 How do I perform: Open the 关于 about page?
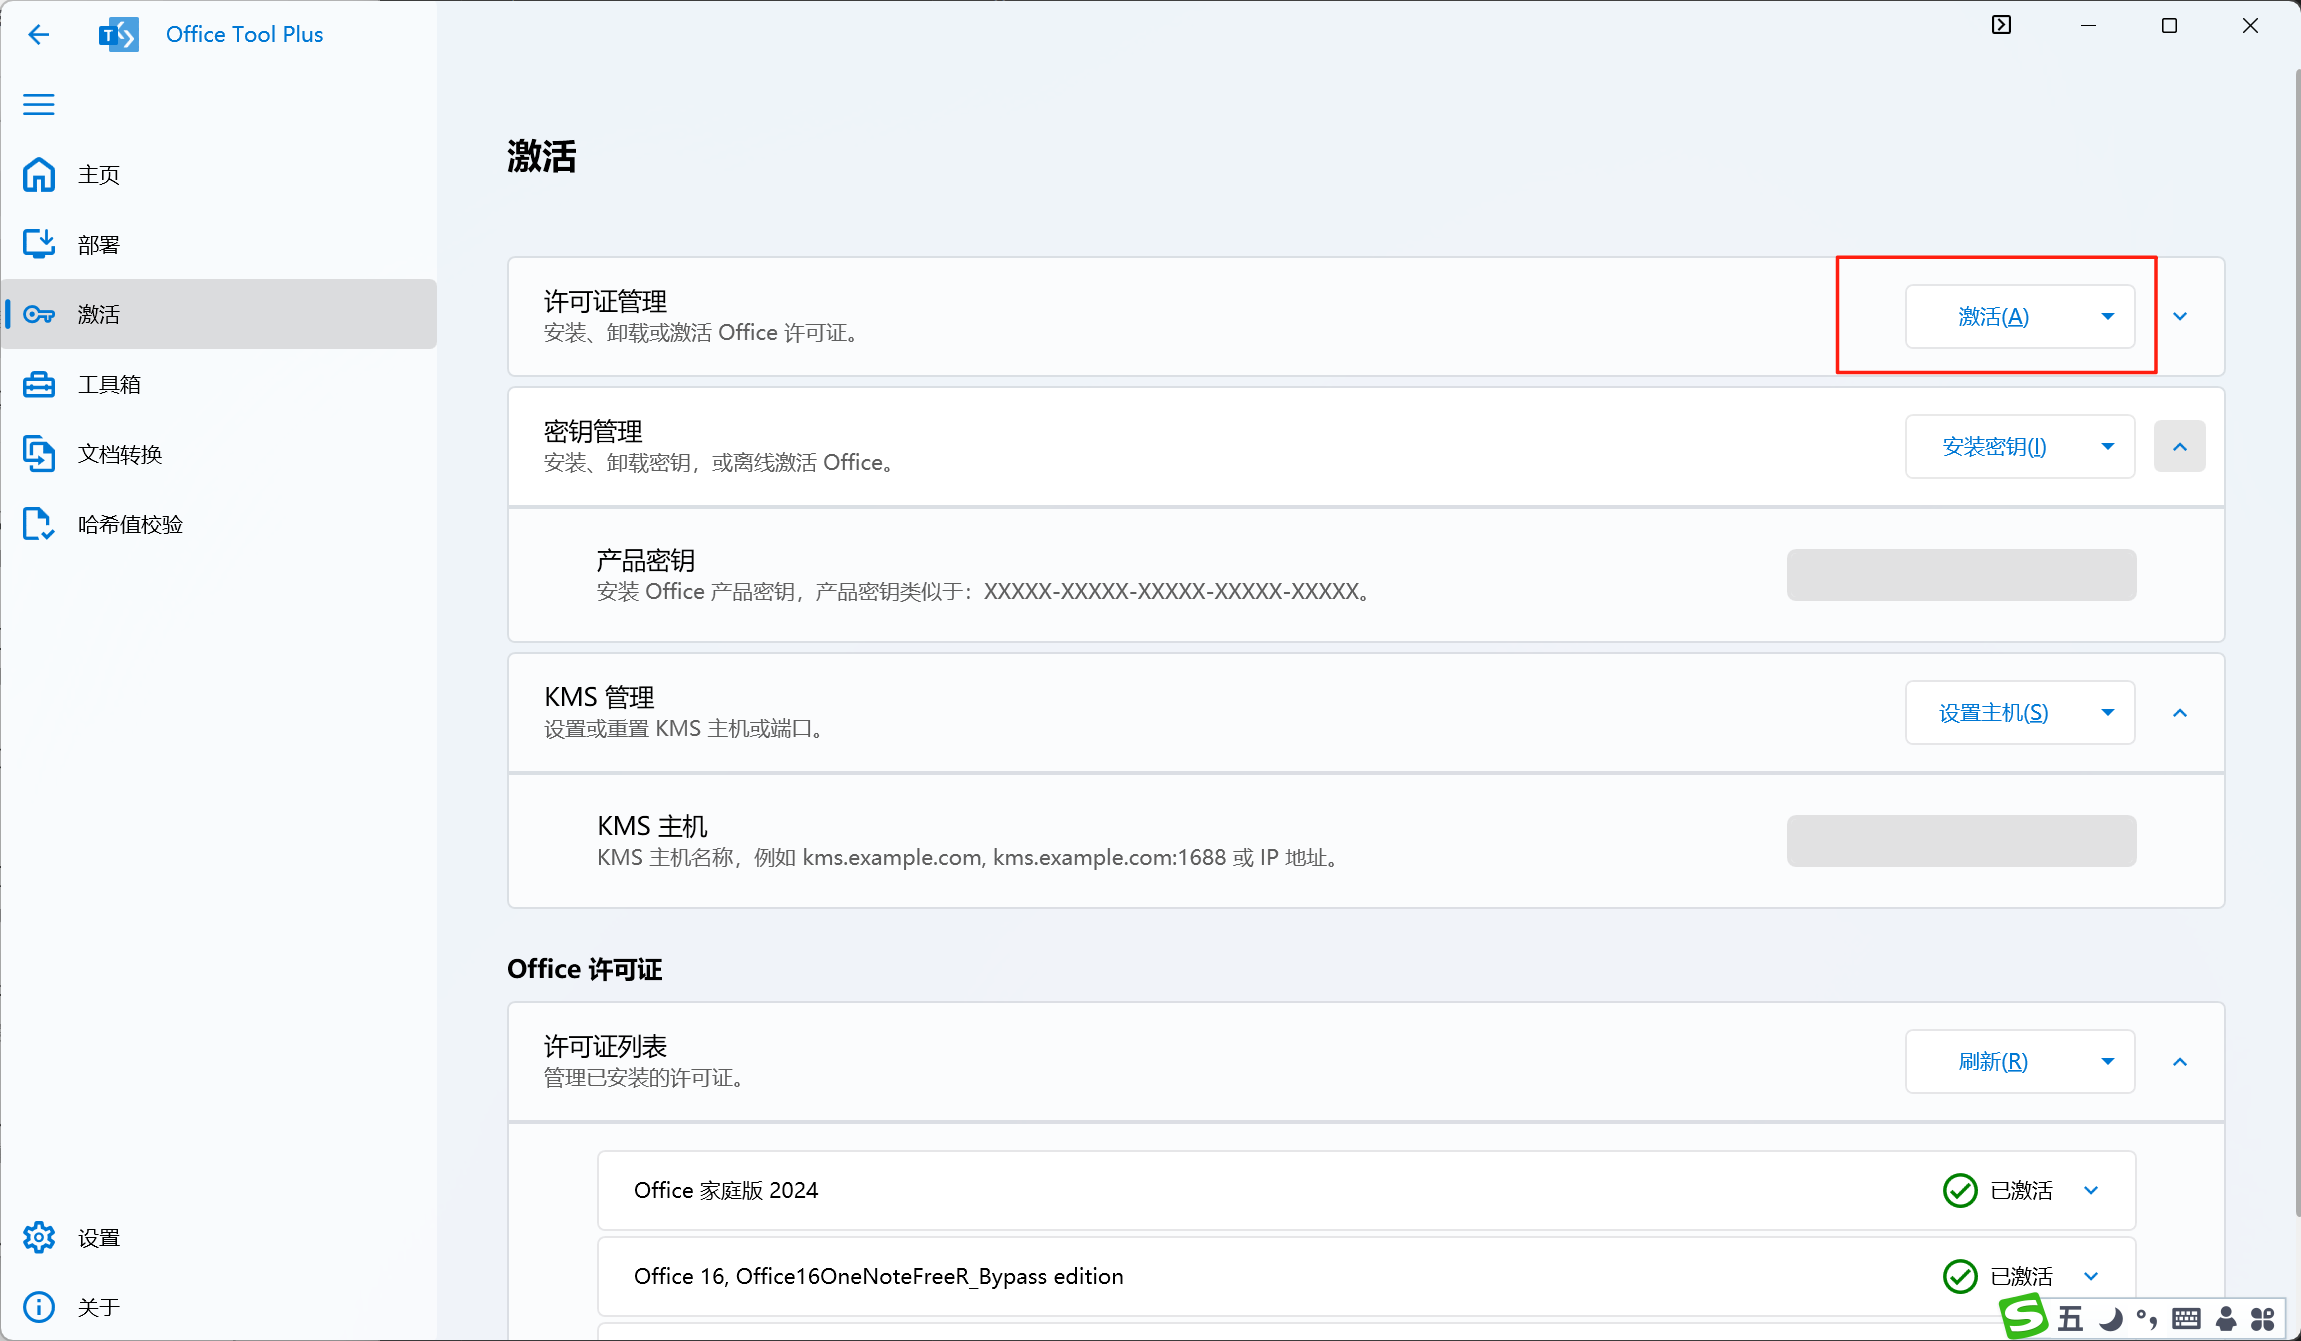[219, 1307]
